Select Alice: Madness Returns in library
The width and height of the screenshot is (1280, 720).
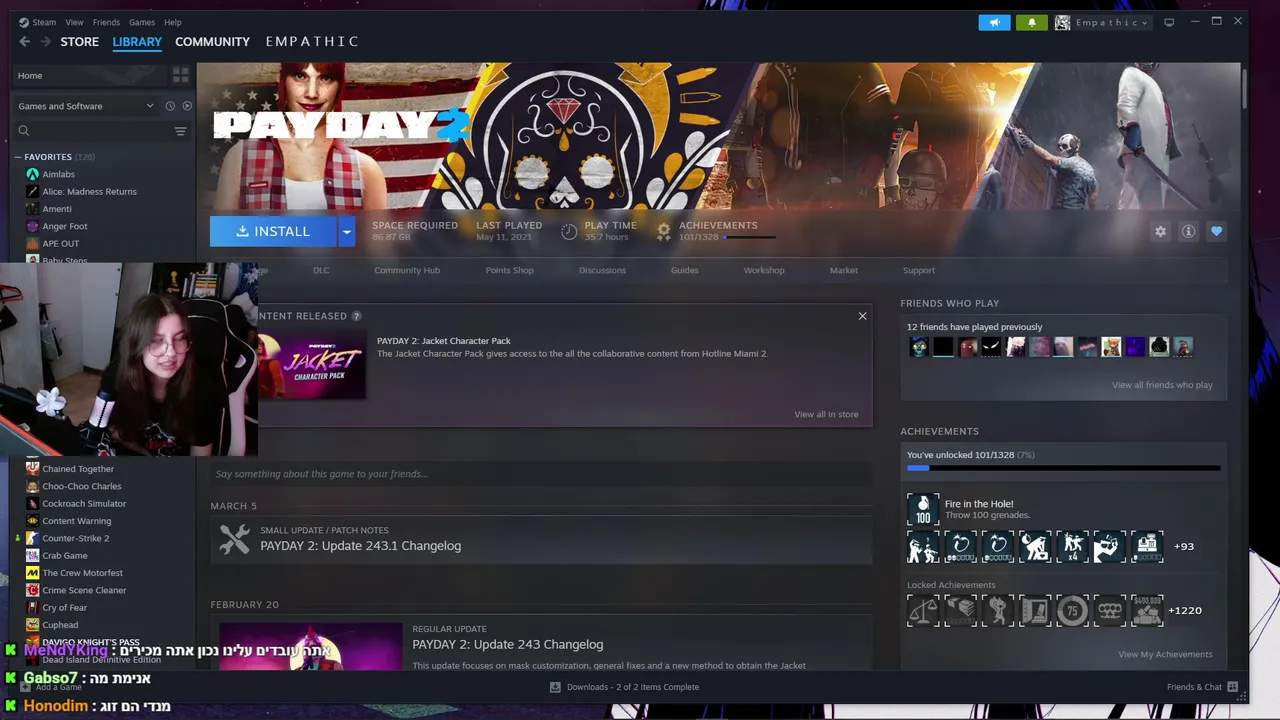89,191
